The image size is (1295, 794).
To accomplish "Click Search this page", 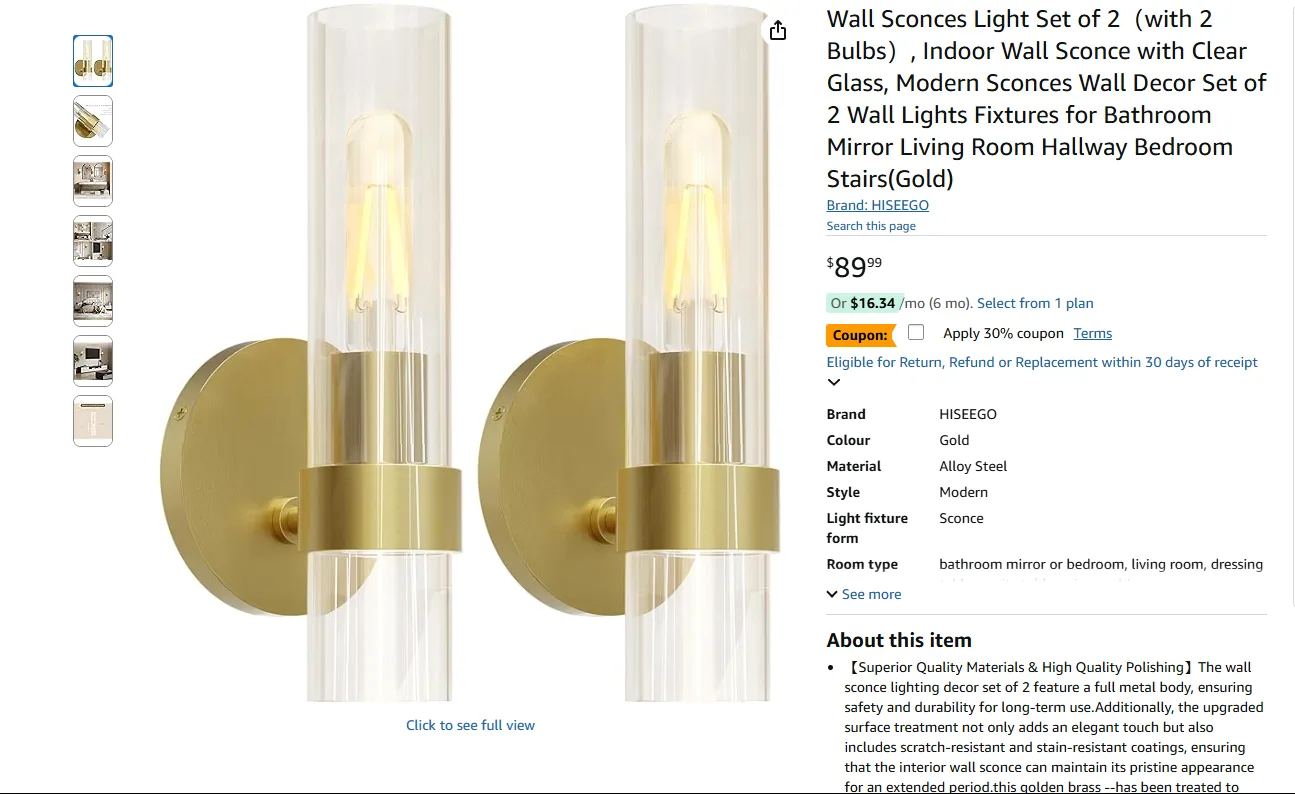I will pos(870,225).
